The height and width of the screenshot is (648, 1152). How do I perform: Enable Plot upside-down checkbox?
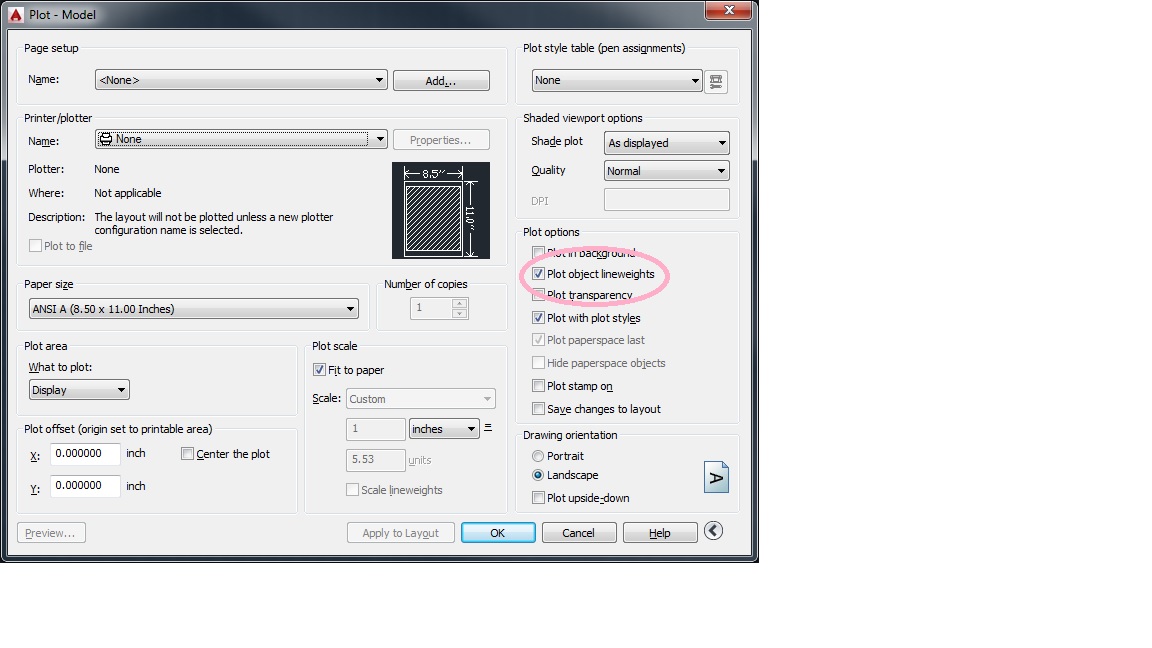[539, 497]
